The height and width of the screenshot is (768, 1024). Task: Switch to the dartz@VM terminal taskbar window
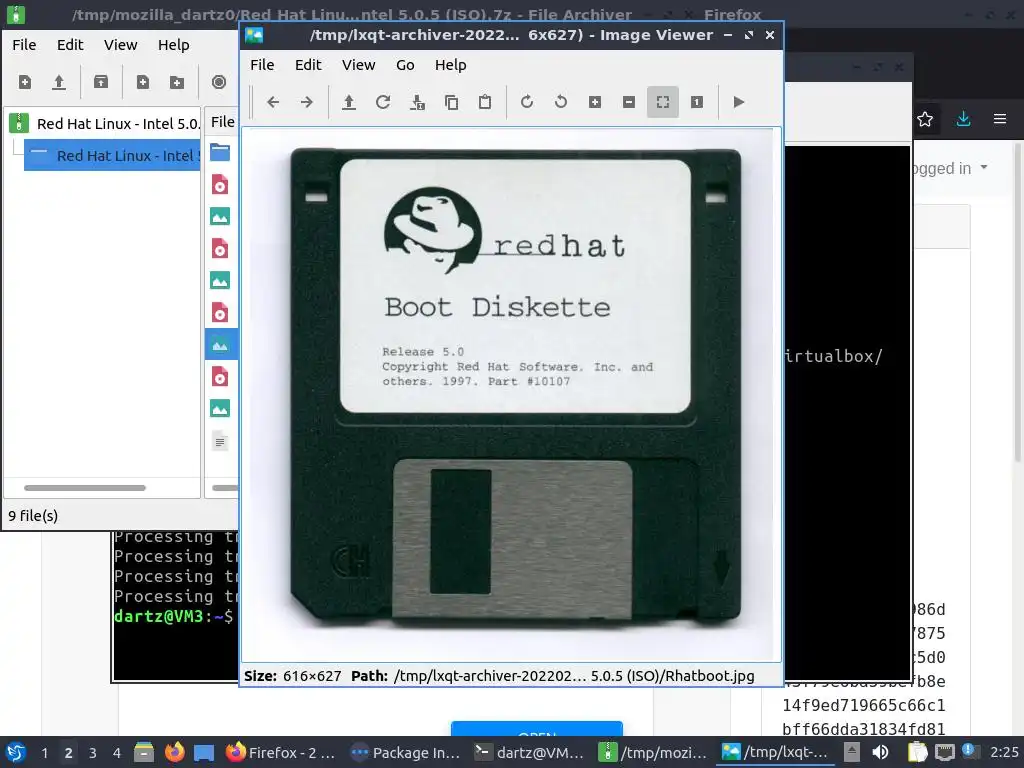click(529, 752)
